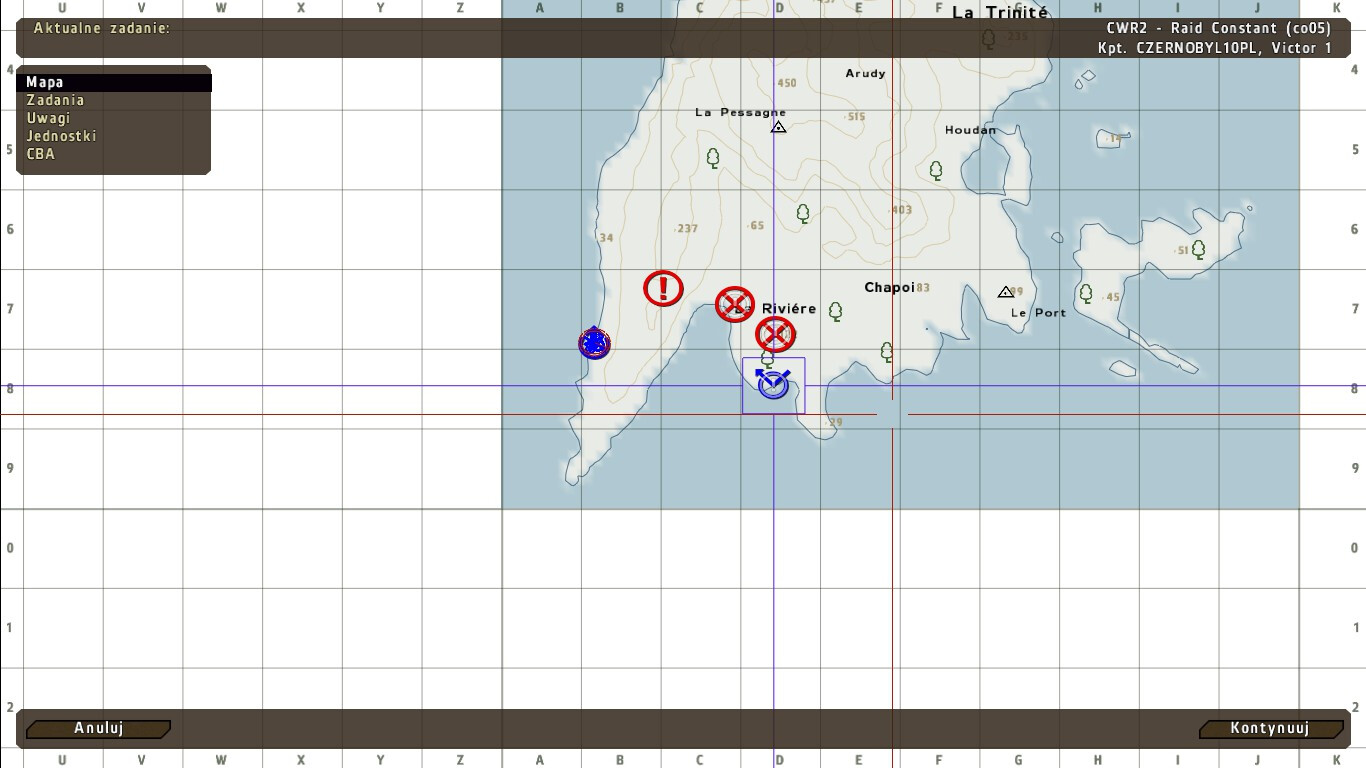This screenshot has width=1366, height=768.
Task: Click tree icon next to elevation 51
Action: point(1198,249)
